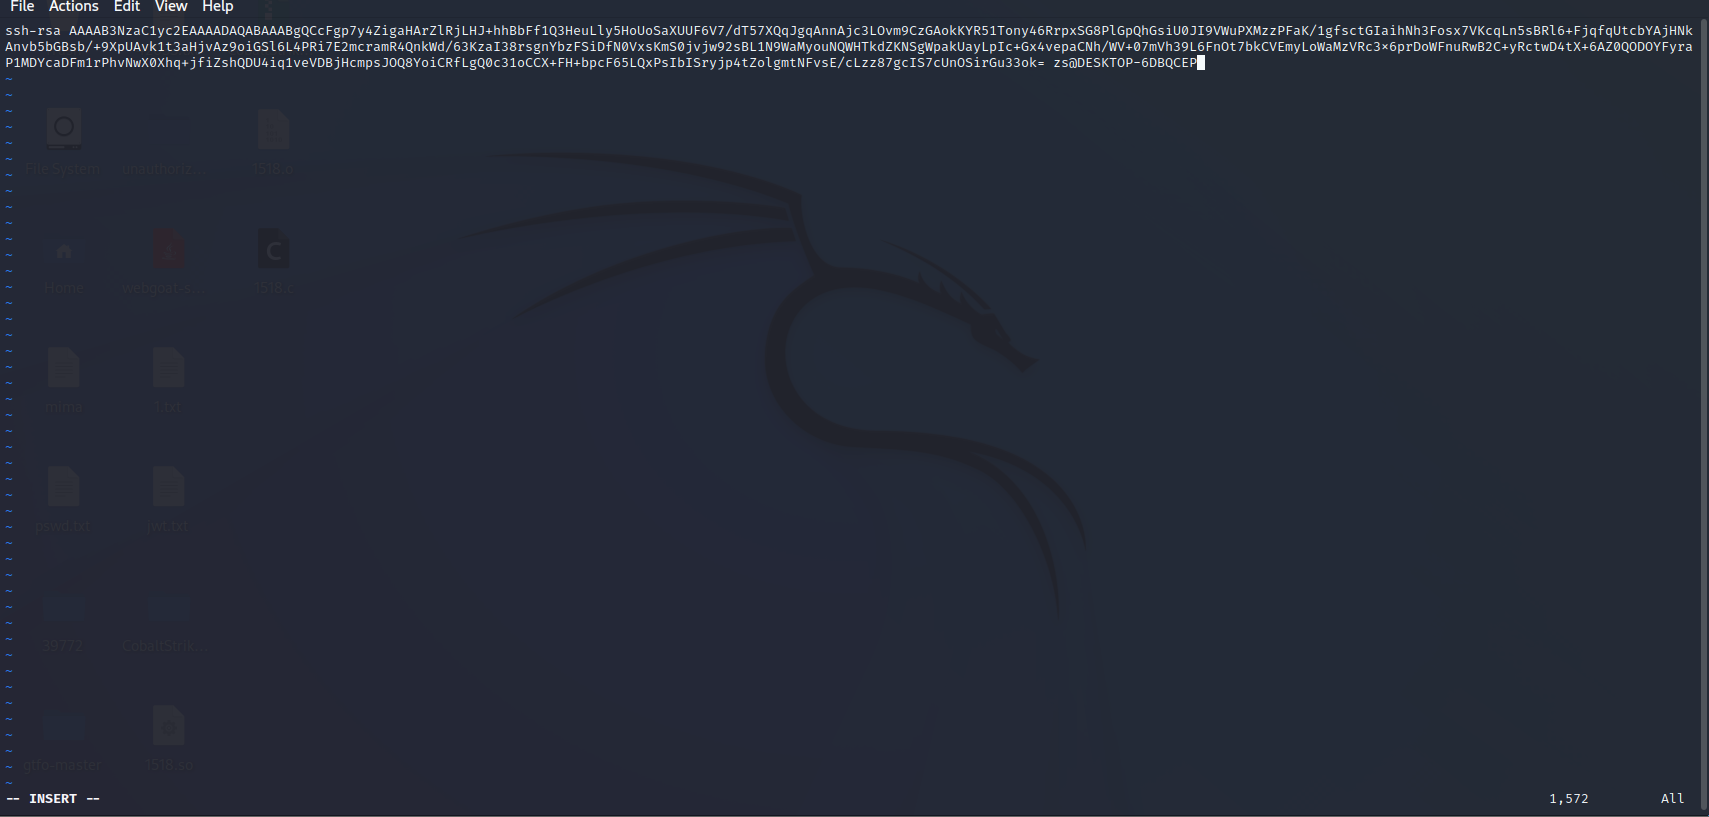This screenshot has width=1709, height=817.
Task: Click the 'zs@DESKTOP-6DBQCEP' key comment
Action: 1125,63
